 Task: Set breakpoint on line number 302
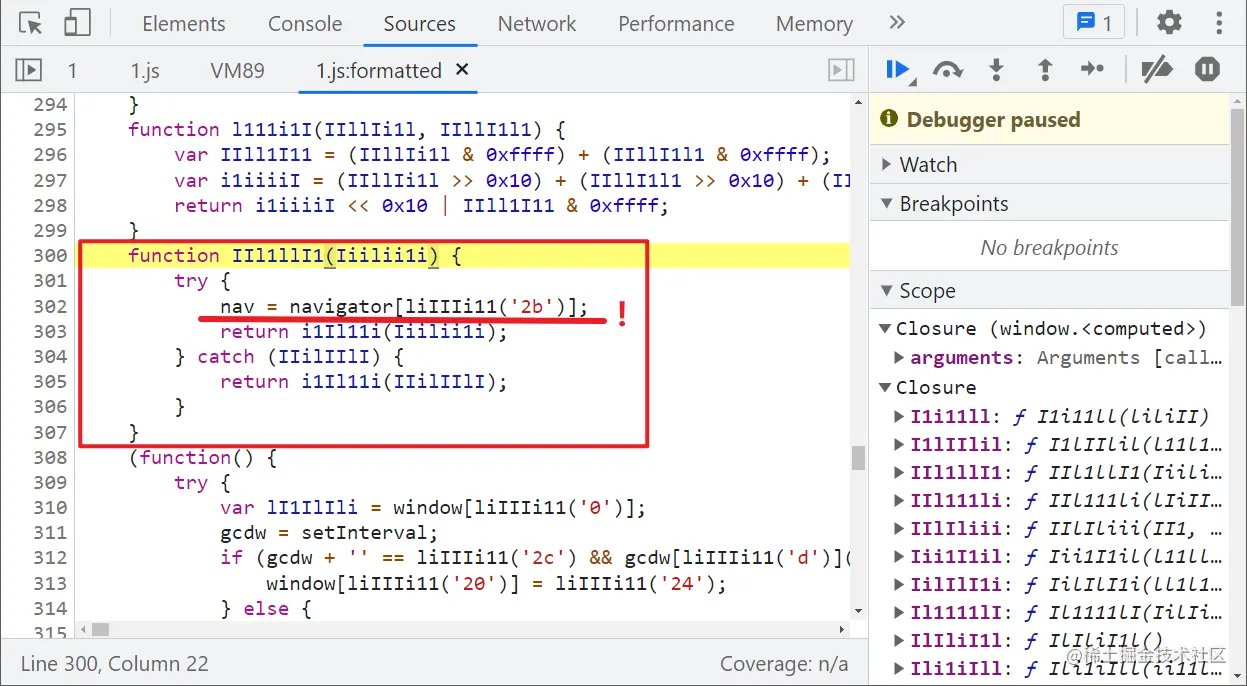tap(49, 306)
